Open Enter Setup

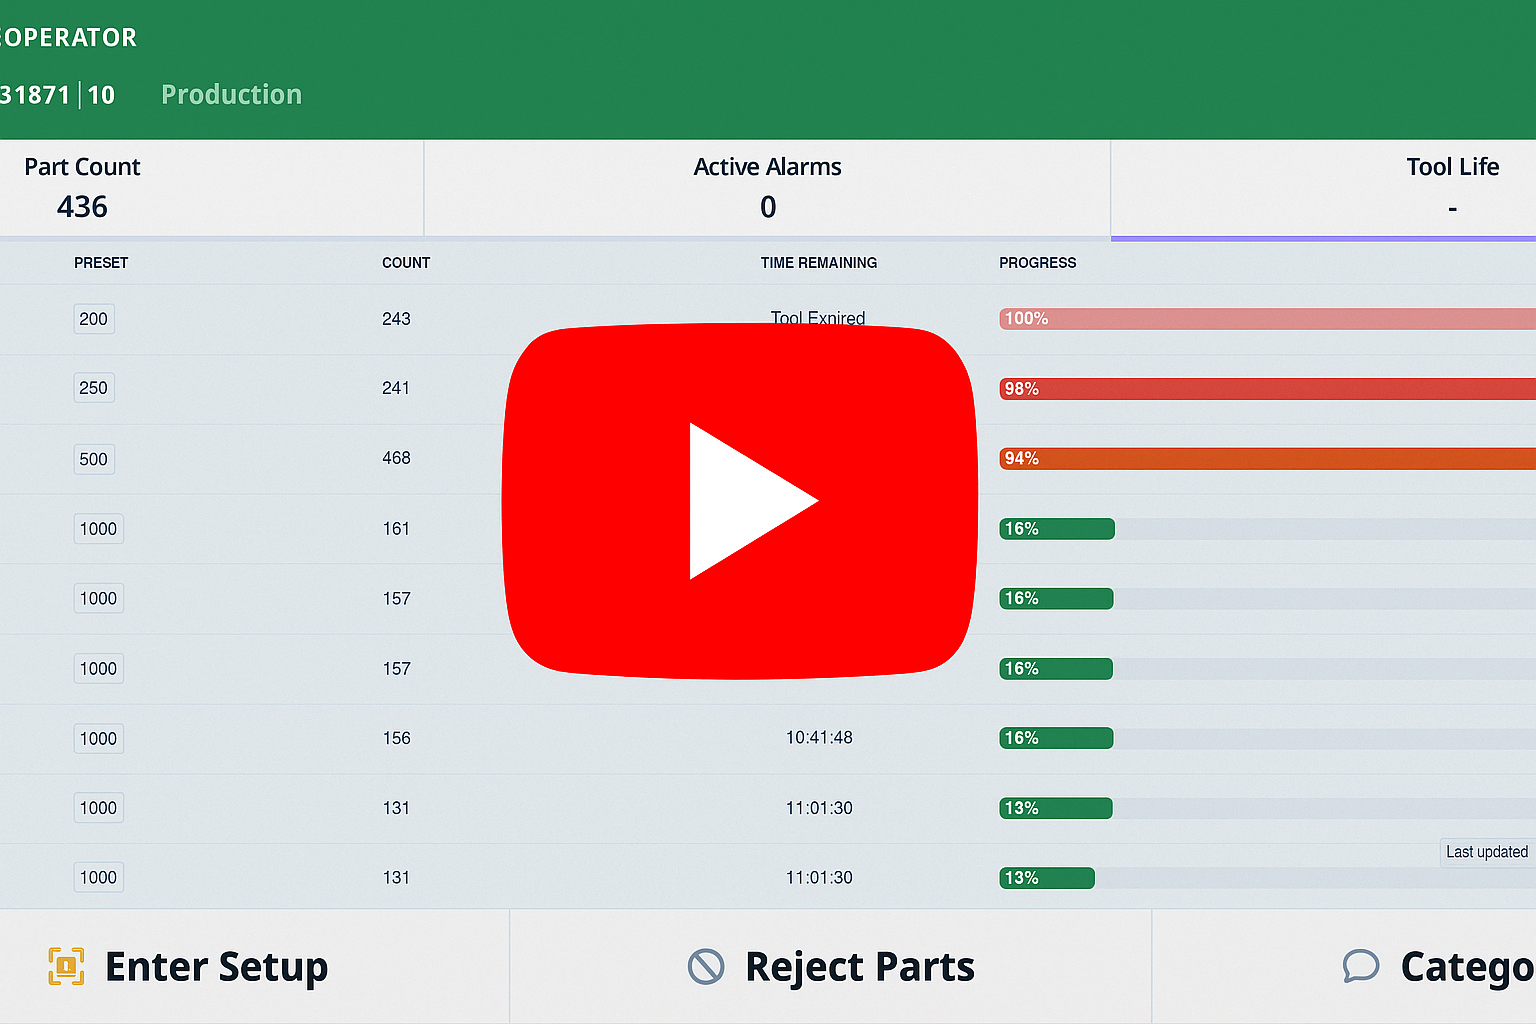point(254,966)
